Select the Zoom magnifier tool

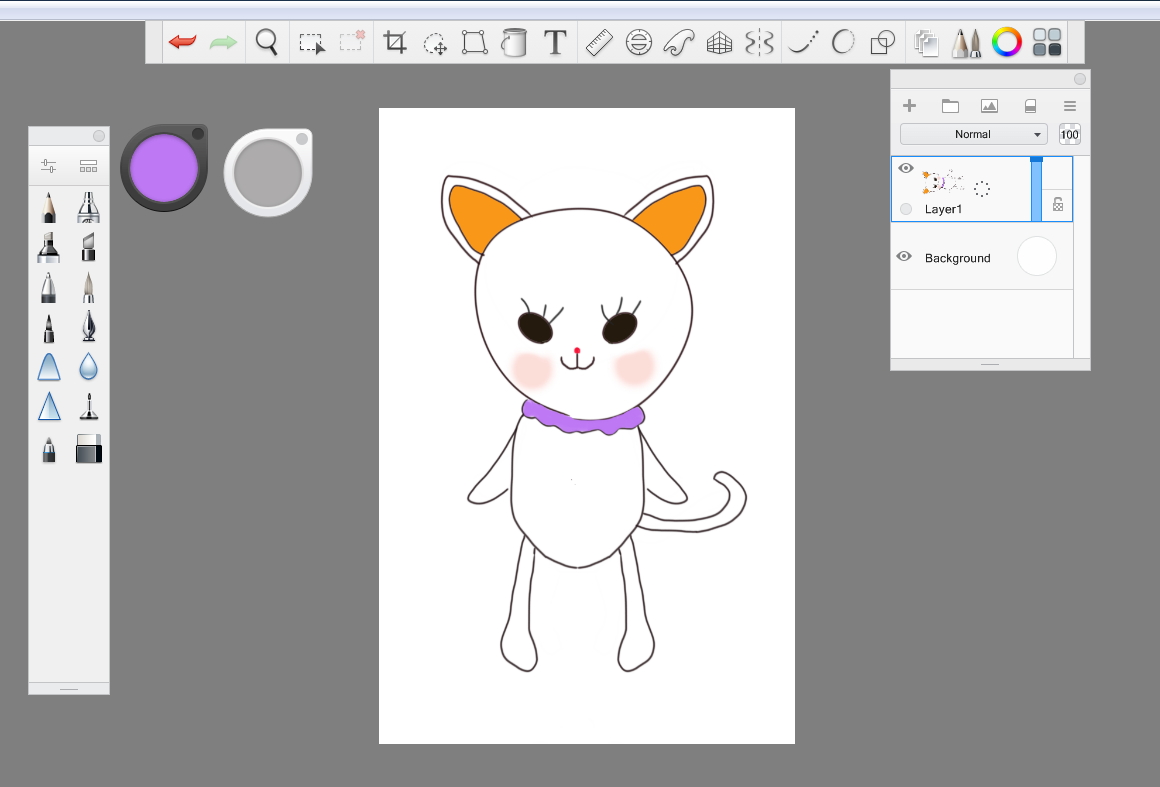(x=266, y=42)
